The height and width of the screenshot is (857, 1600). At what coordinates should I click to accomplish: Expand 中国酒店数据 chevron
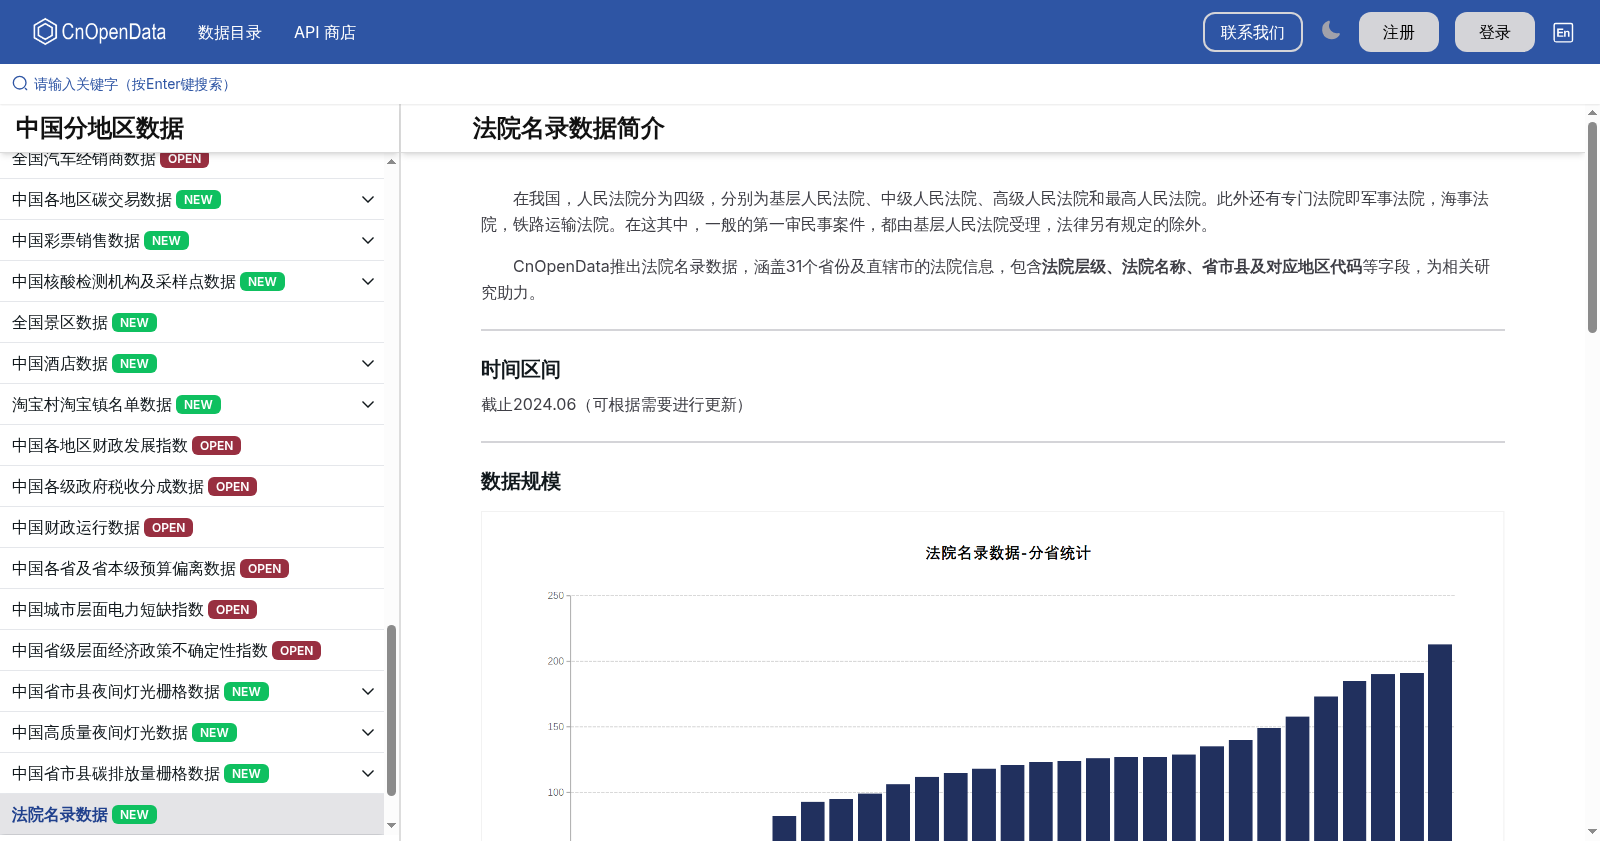pos(368,364)
